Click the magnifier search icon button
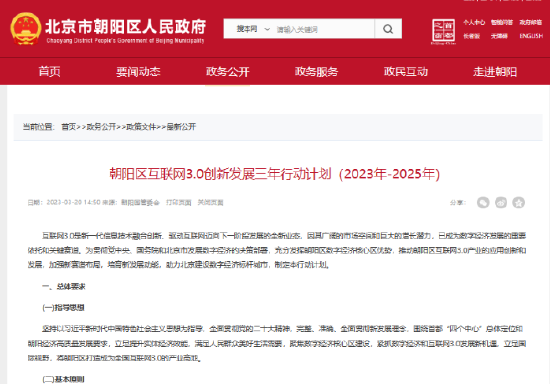This screenshot has width=550, height=389. 388,29
